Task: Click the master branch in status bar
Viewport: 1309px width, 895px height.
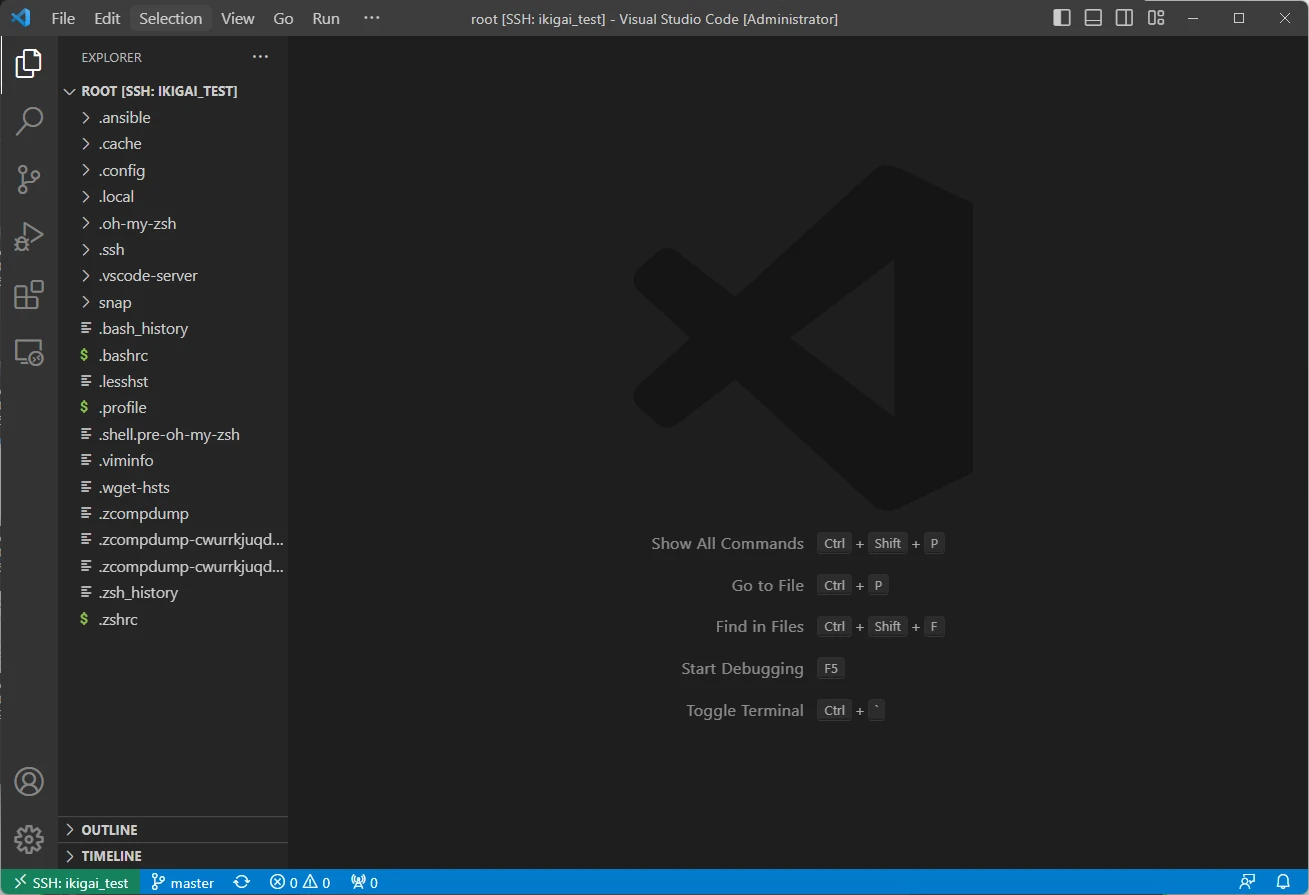Action: 183,882
